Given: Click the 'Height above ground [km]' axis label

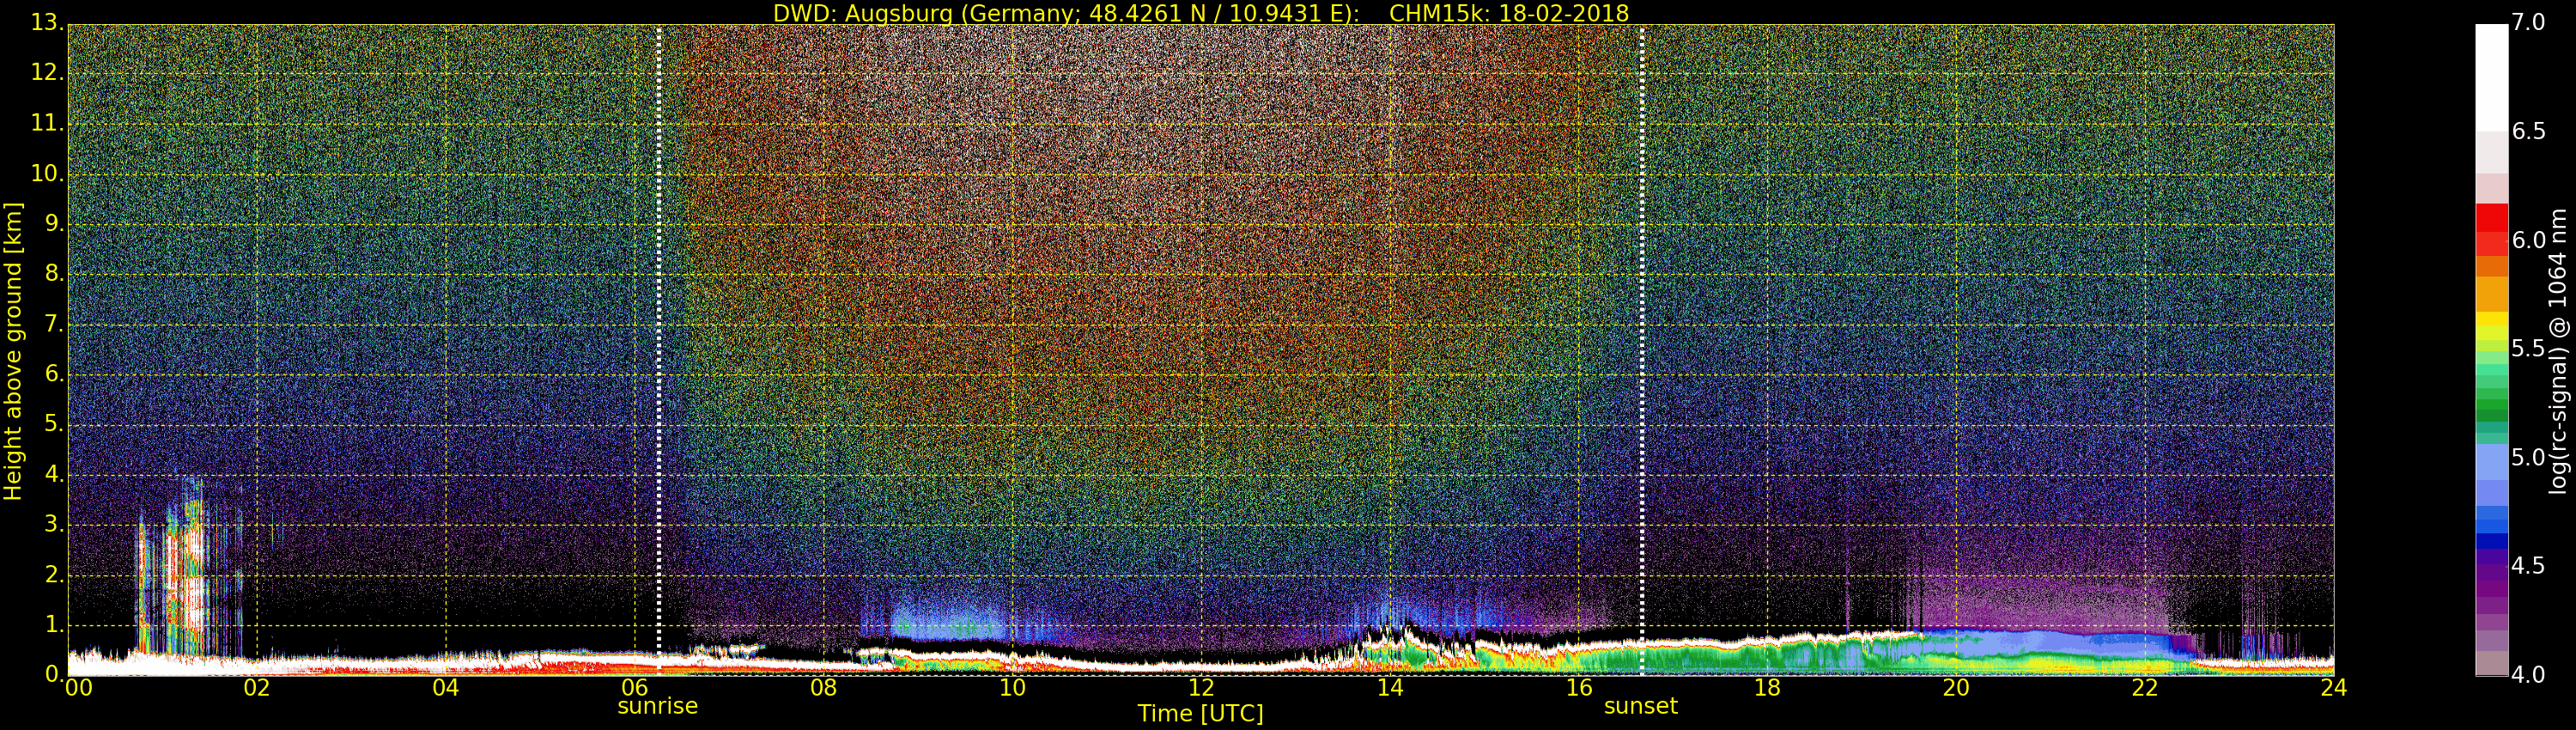Looking at the screenshot, I should pos(13,350).
